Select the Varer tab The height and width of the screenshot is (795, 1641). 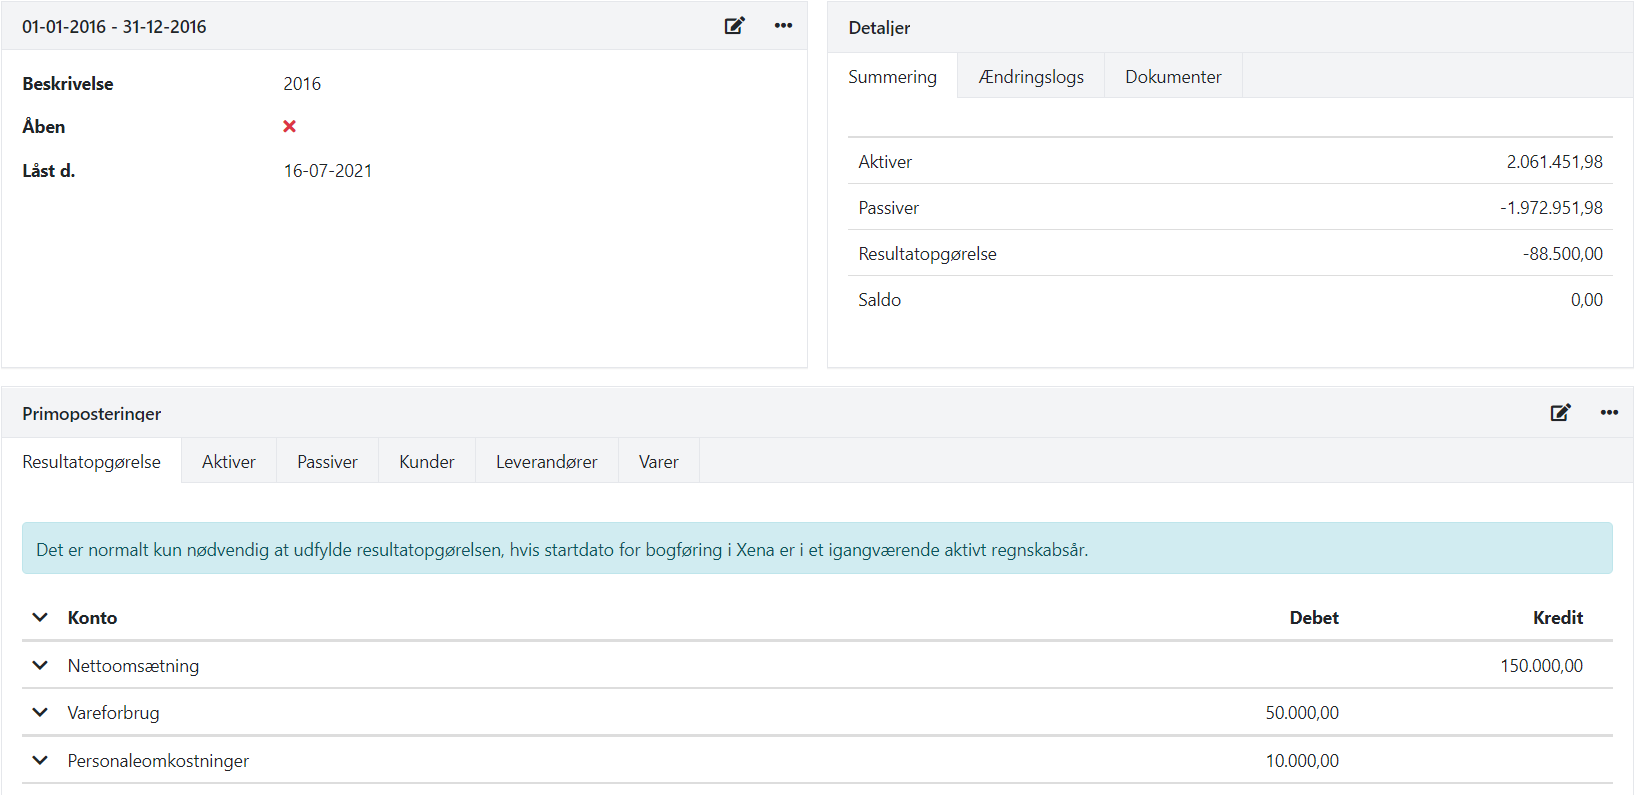(659, 462)
